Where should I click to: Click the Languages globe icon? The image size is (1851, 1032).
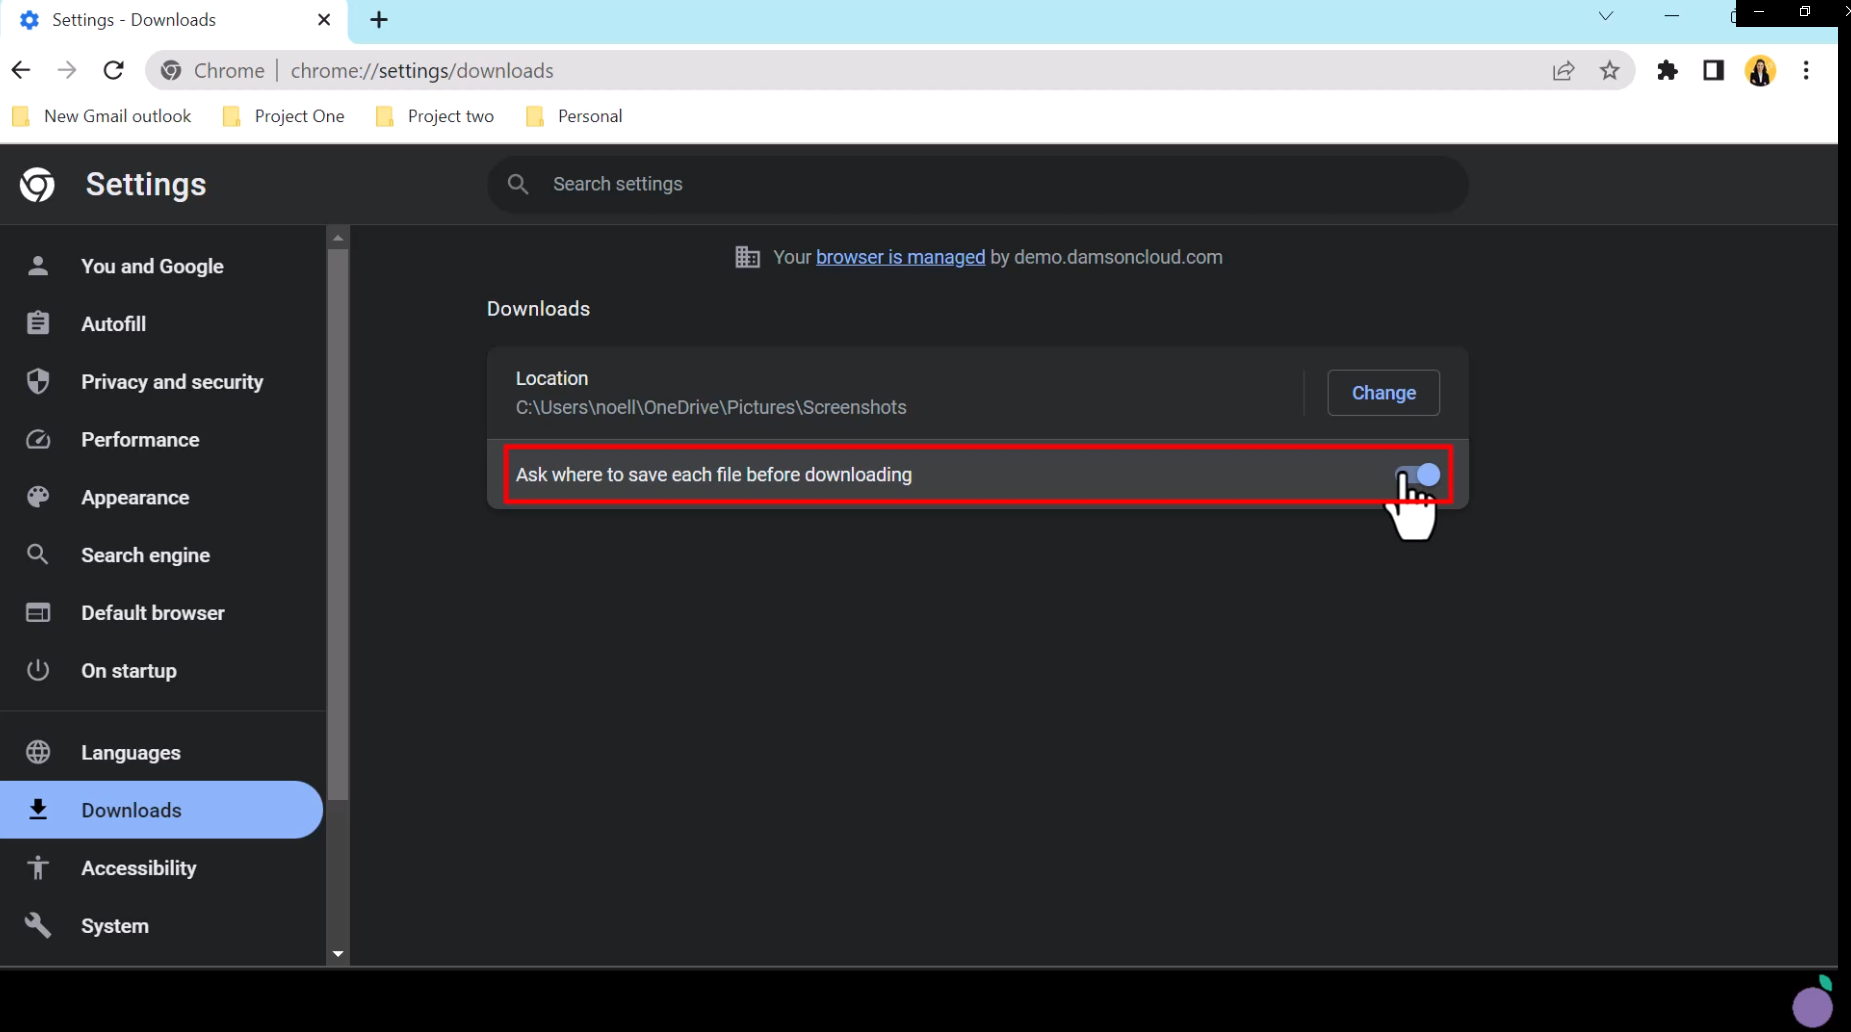click(x=38, y=752)
